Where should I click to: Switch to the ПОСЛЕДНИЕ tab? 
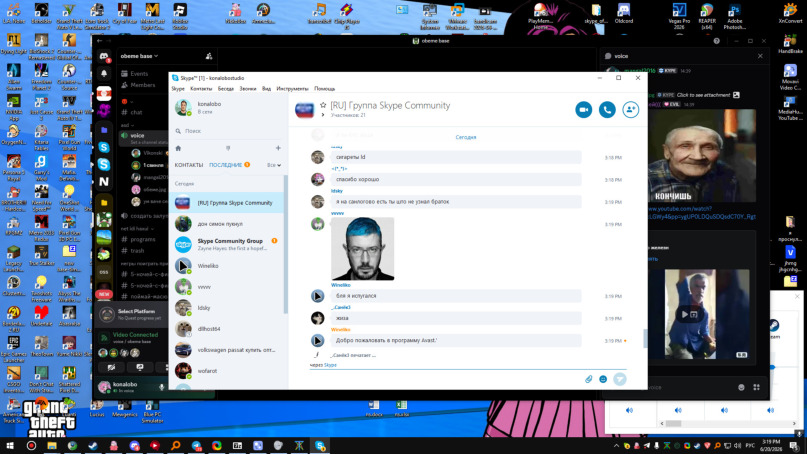(225, 165)
